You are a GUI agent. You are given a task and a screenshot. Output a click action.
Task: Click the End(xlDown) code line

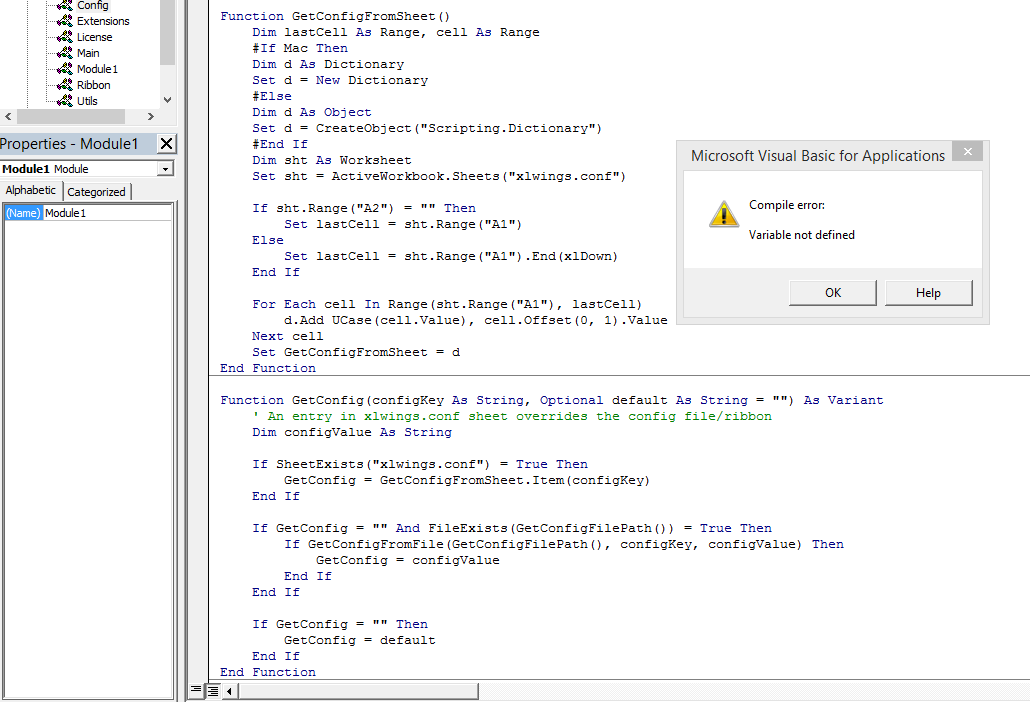pyautogui.click(x=451, y=256)
